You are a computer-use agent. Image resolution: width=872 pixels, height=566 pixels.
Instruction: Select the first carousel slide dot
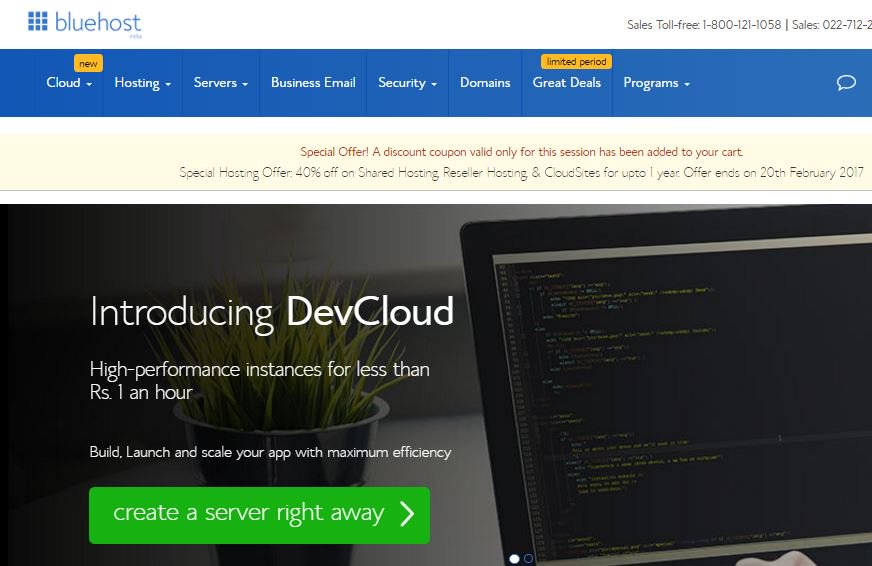514,558
